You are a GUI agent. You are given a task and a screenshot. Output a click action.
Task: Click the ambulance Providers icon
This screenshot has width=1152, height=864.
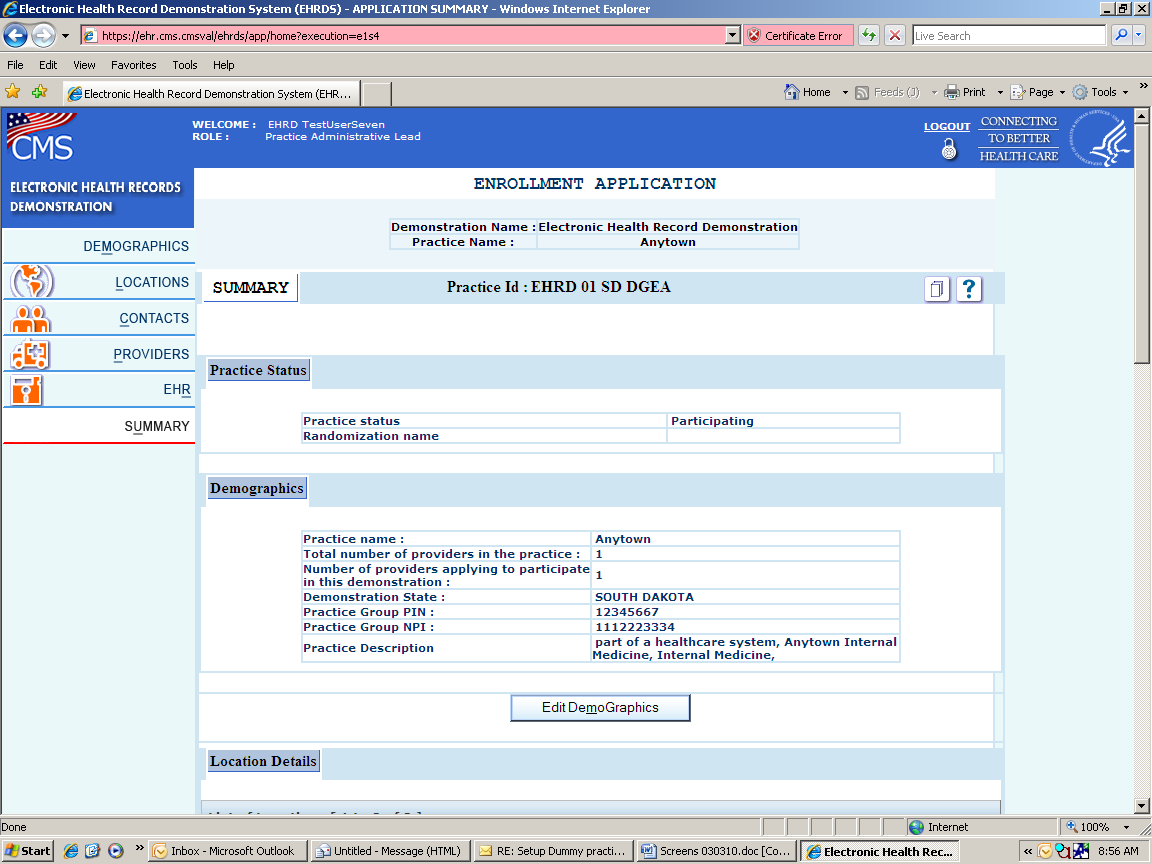pos(29,354)
